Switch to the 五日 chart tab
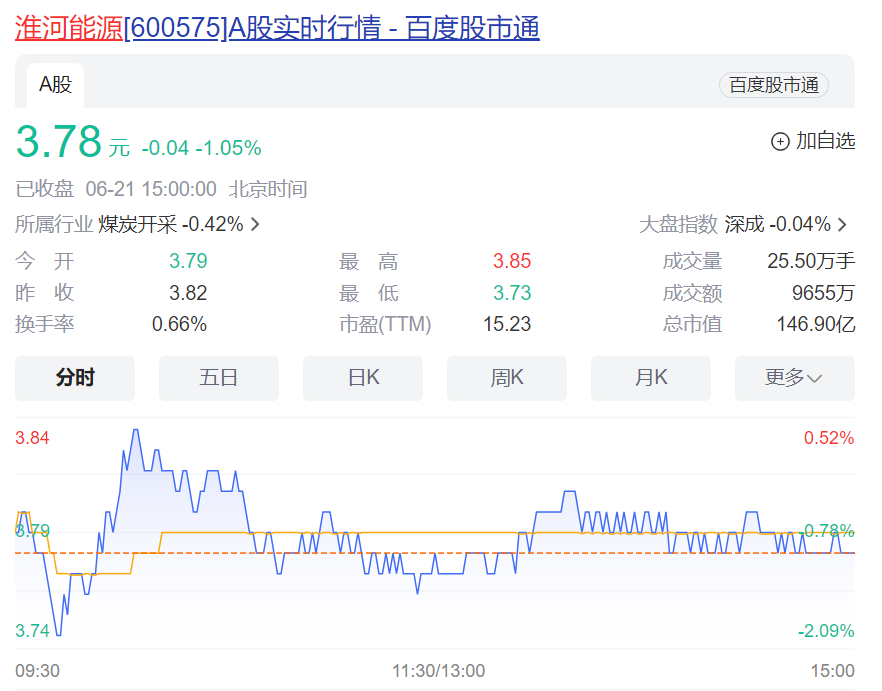 (219, 378)
